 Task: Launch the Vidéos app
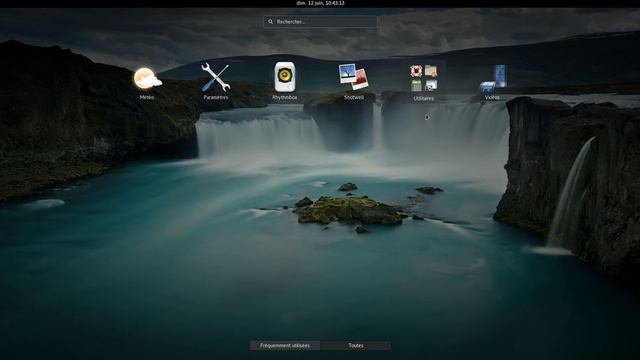point(492,81)
